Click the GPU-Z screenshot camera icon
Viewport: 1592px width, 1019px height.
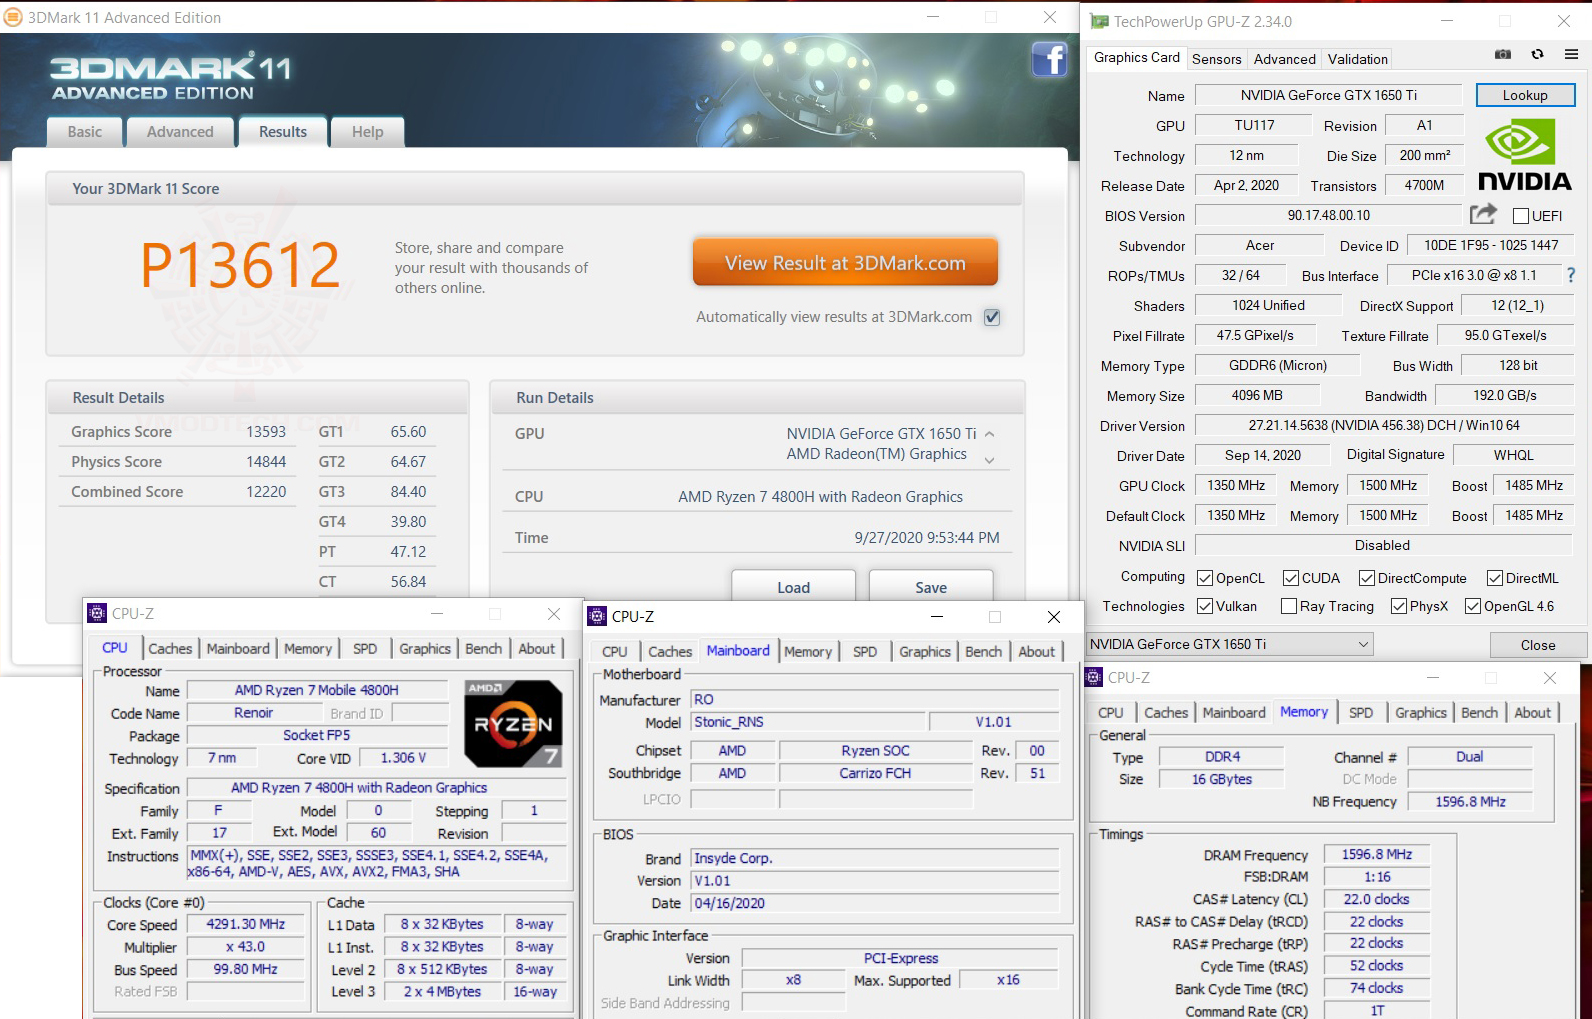click(1503, 54)
